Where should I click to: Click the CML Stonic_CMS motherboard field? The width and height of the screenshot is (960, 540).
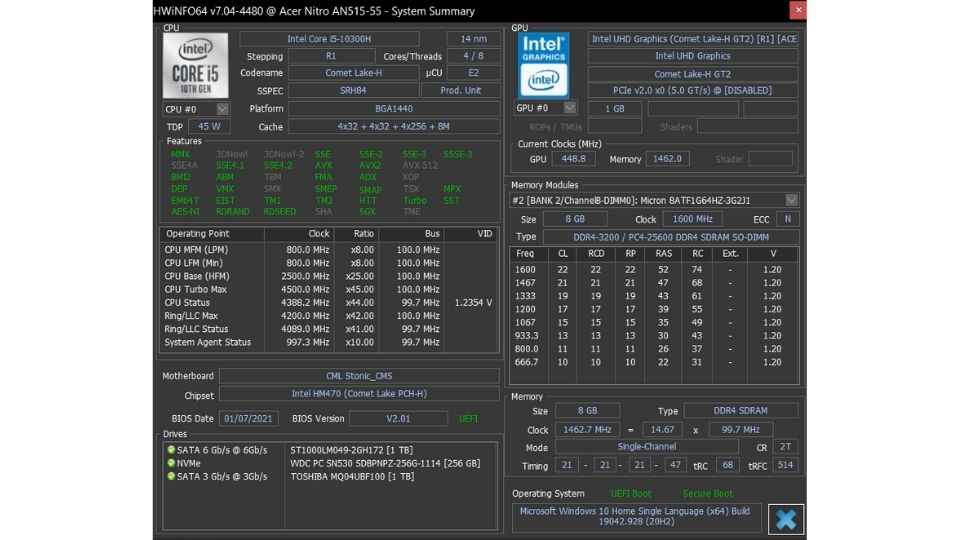pos(359,376)
